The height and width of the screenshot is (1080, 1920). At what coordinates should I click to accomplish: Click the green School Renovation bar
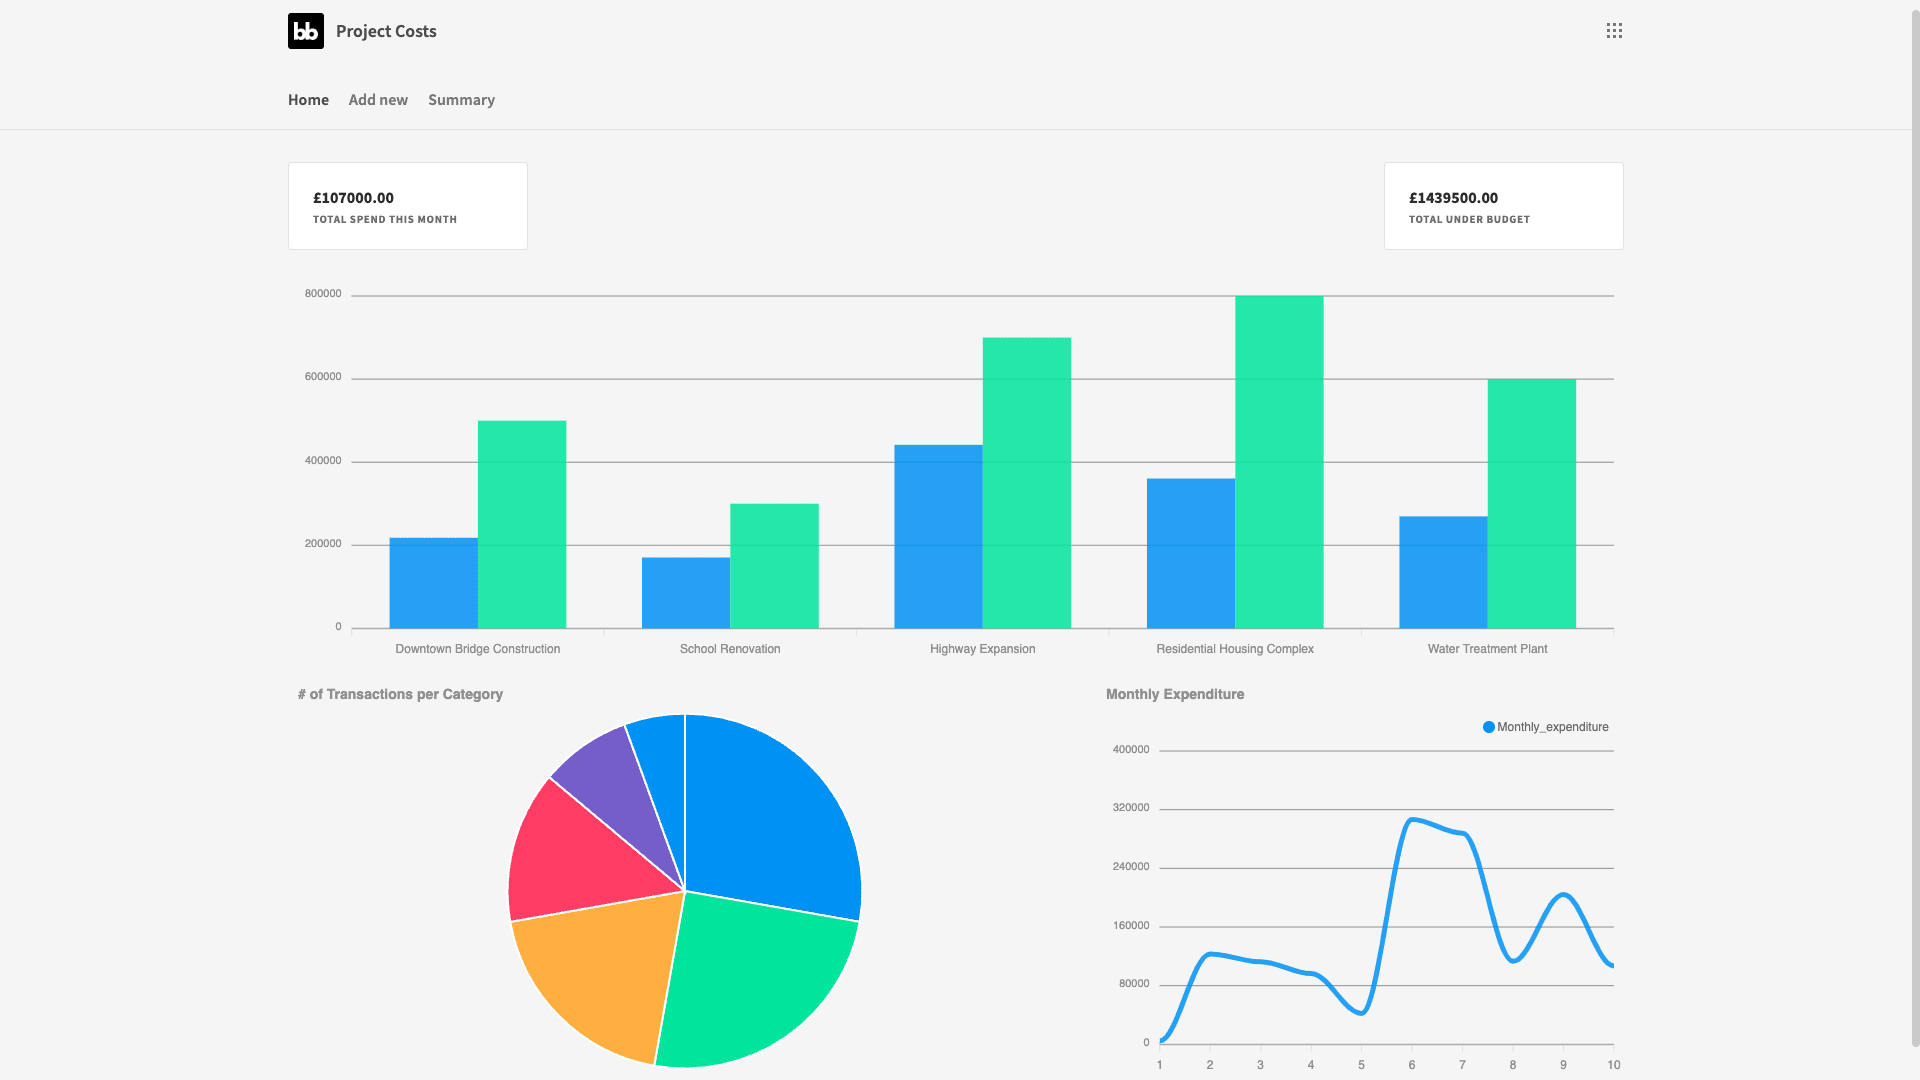774,566
